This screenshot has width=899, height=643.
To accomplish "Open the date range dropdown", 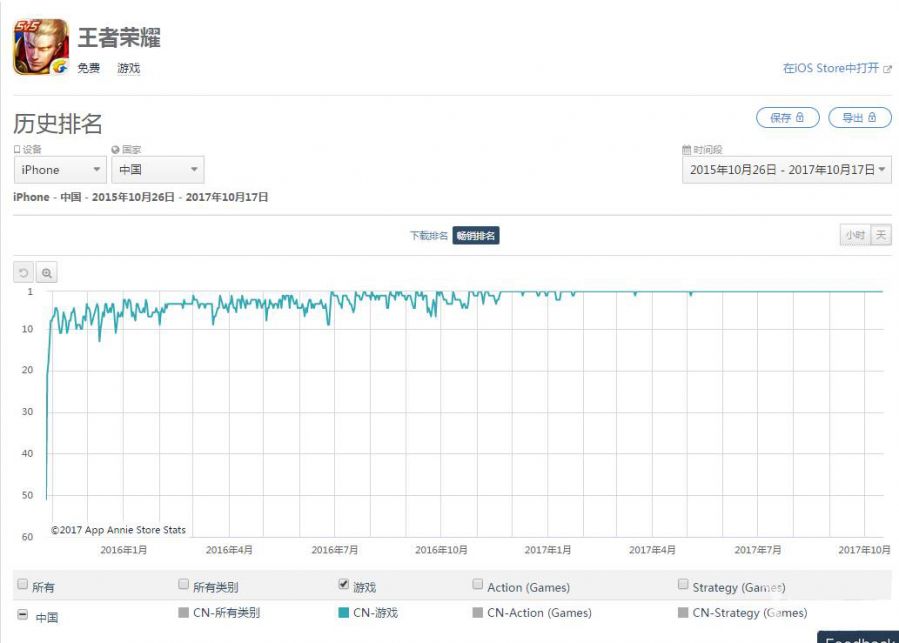I will point(787,170).
